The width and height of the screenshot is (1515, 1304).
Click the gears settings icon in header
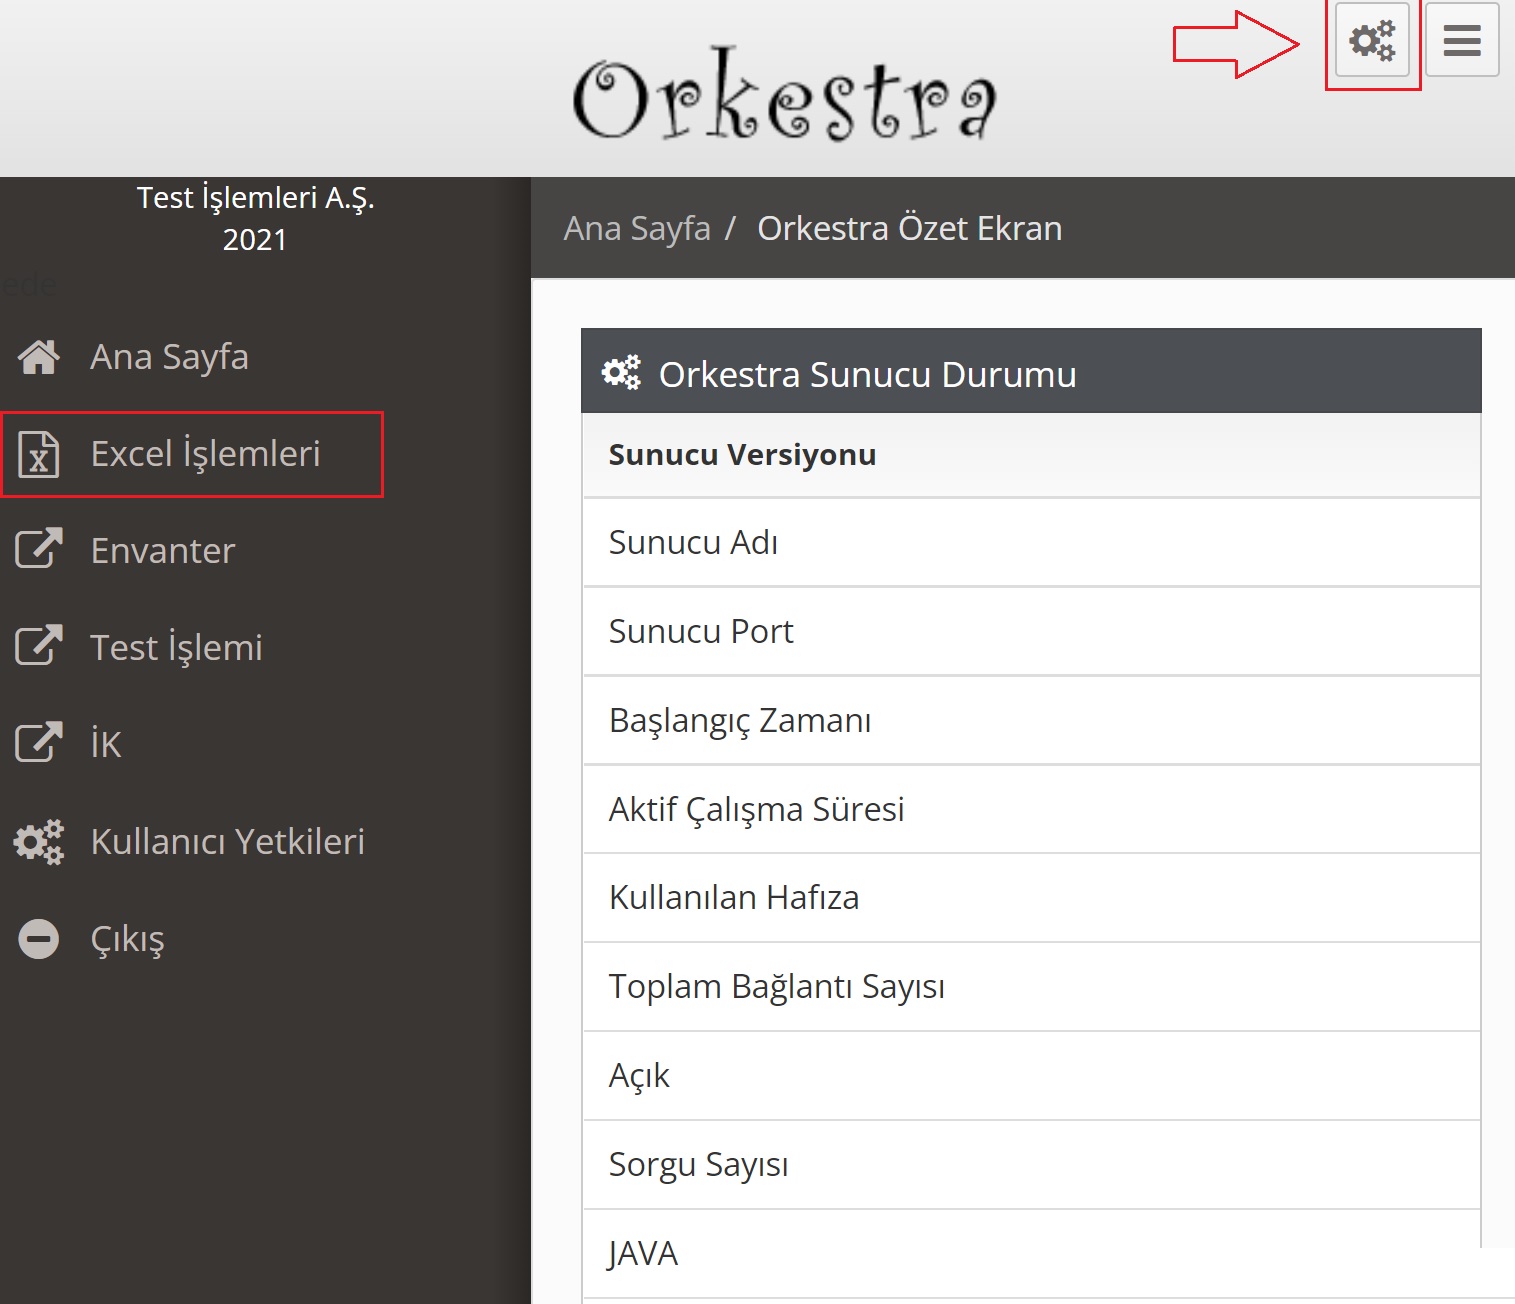tap(1372, 41)
